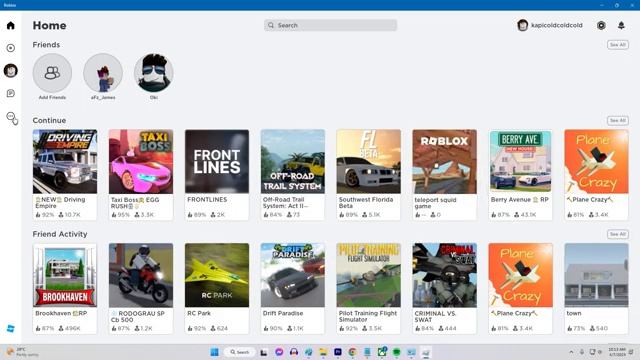Open the Chat icon in the sidebar
This screenshot has width=640, height=360.
11,93
